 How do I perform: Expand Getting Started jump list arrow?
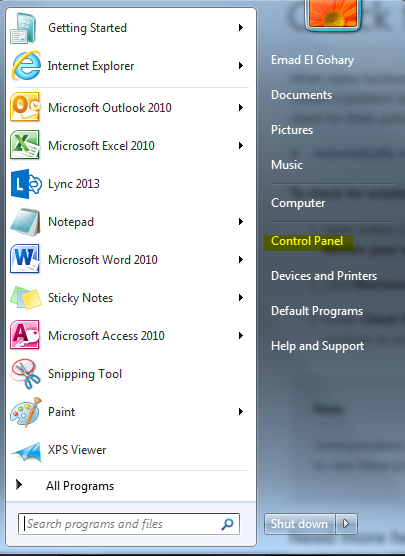241,27
